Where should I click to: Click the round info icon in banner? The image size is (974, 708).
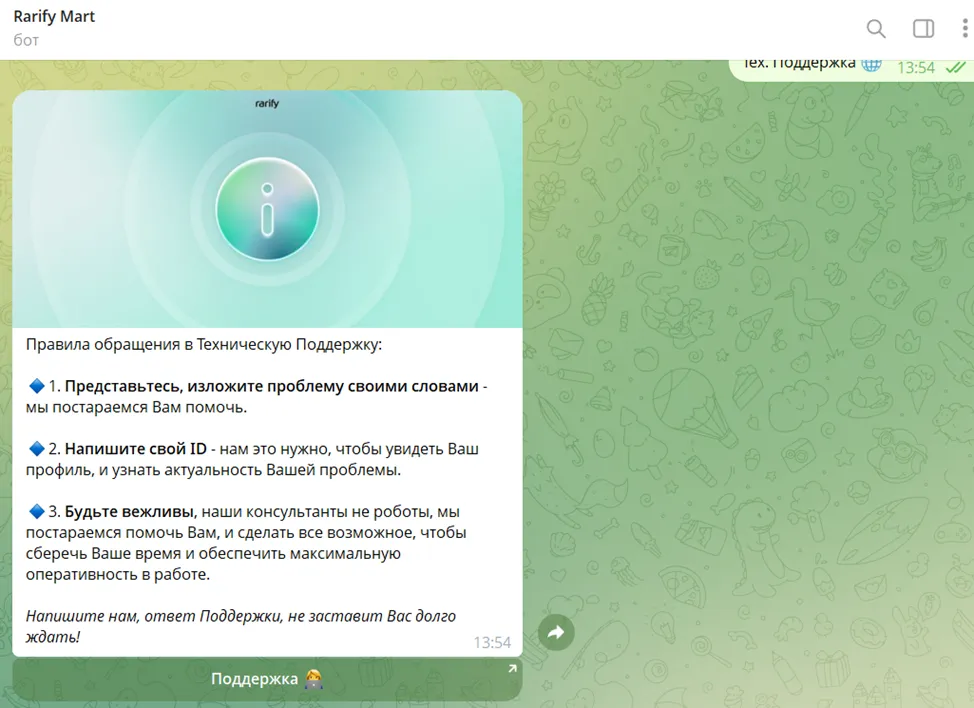[x=267, y=209]
